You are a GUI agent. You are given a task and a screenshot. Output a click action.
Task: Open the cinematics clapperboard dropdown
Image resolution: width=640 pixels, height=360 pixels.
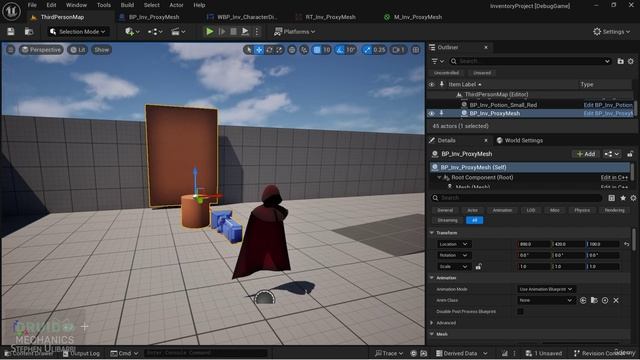click(x=178, y=31)
